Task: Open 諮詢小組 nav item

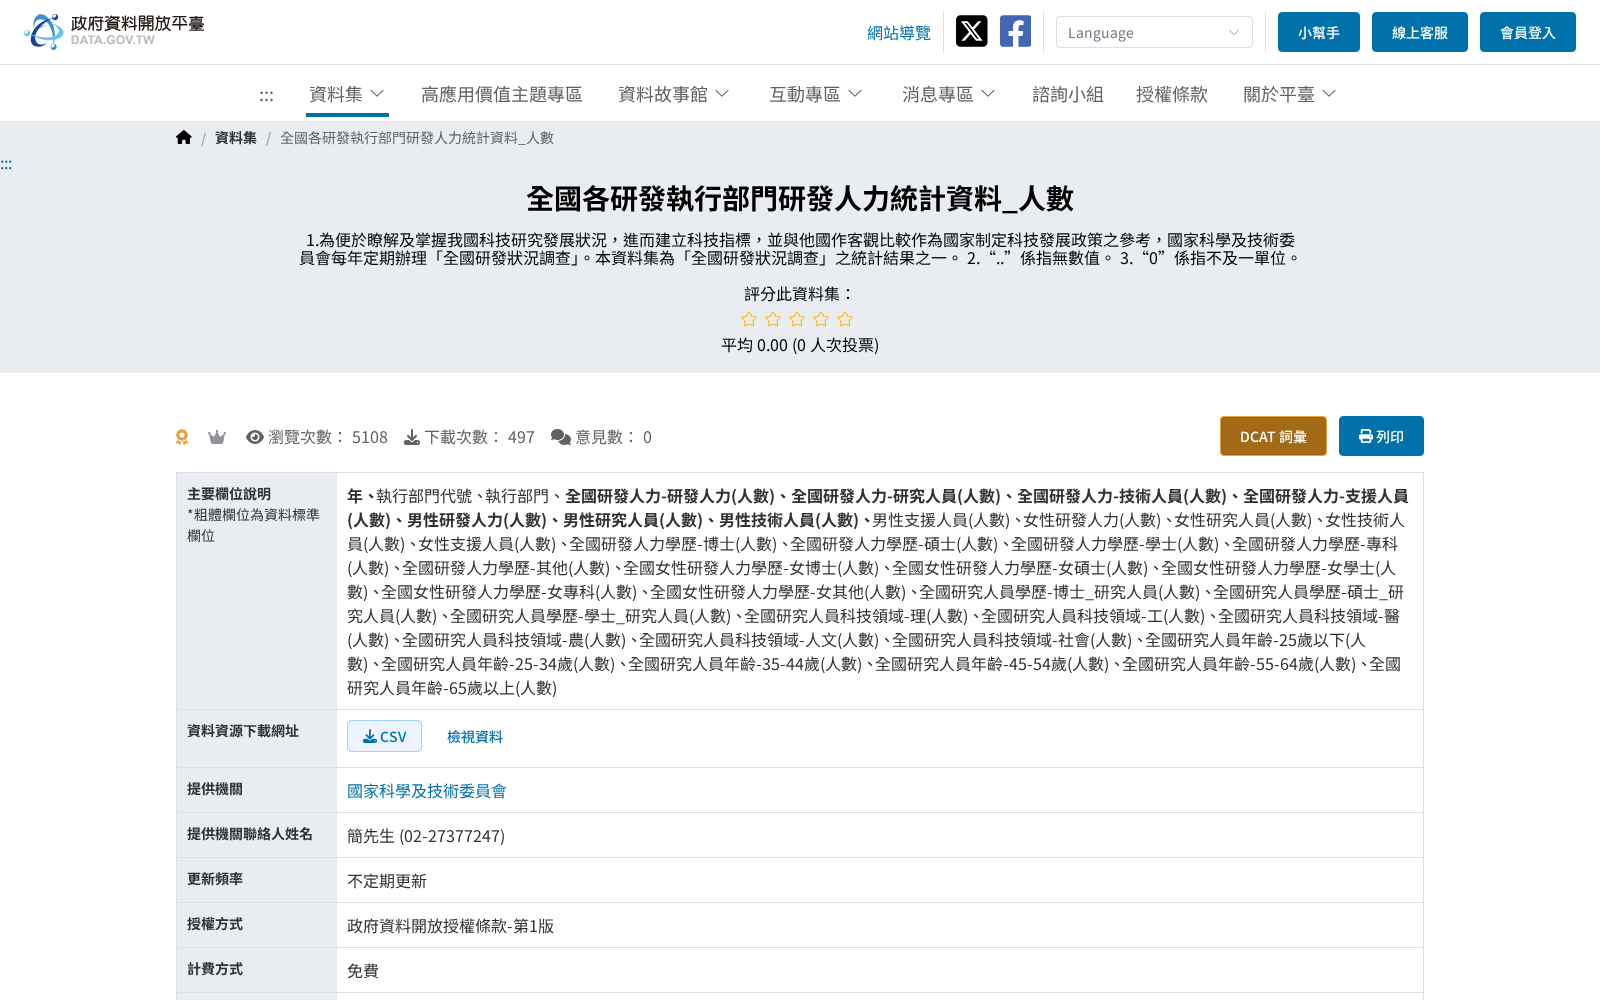Action: [1068, 94]
